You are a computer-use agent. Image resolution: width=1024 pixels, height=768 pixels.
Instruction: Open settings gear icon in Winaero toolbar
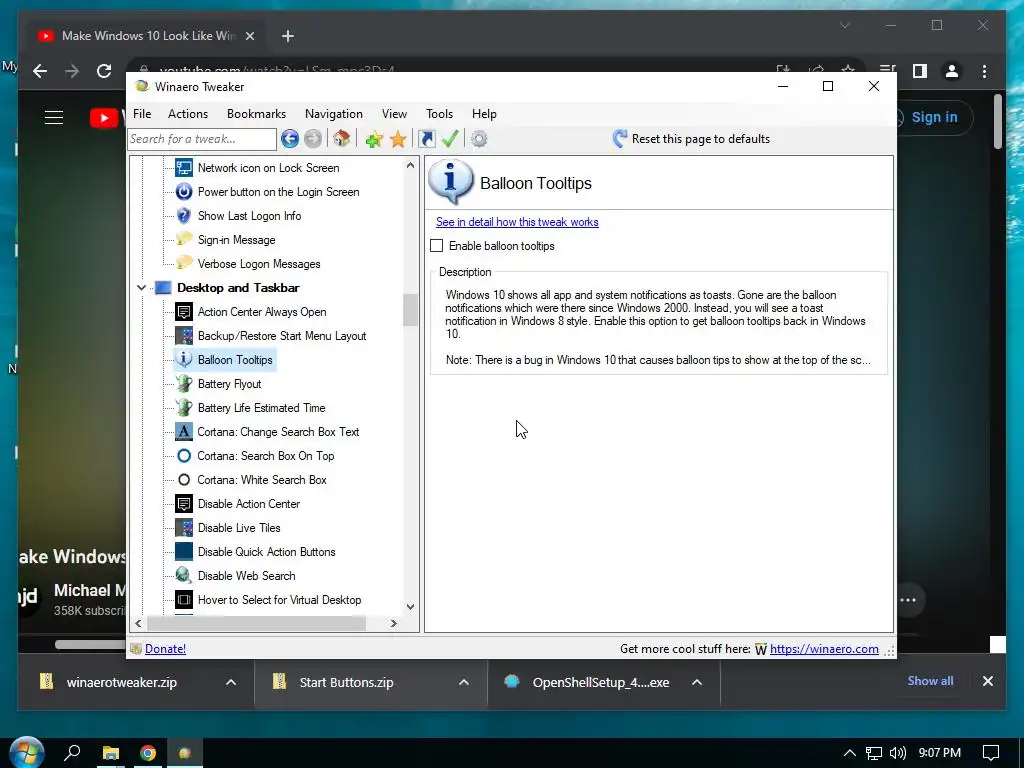click(x=479, y=138)
